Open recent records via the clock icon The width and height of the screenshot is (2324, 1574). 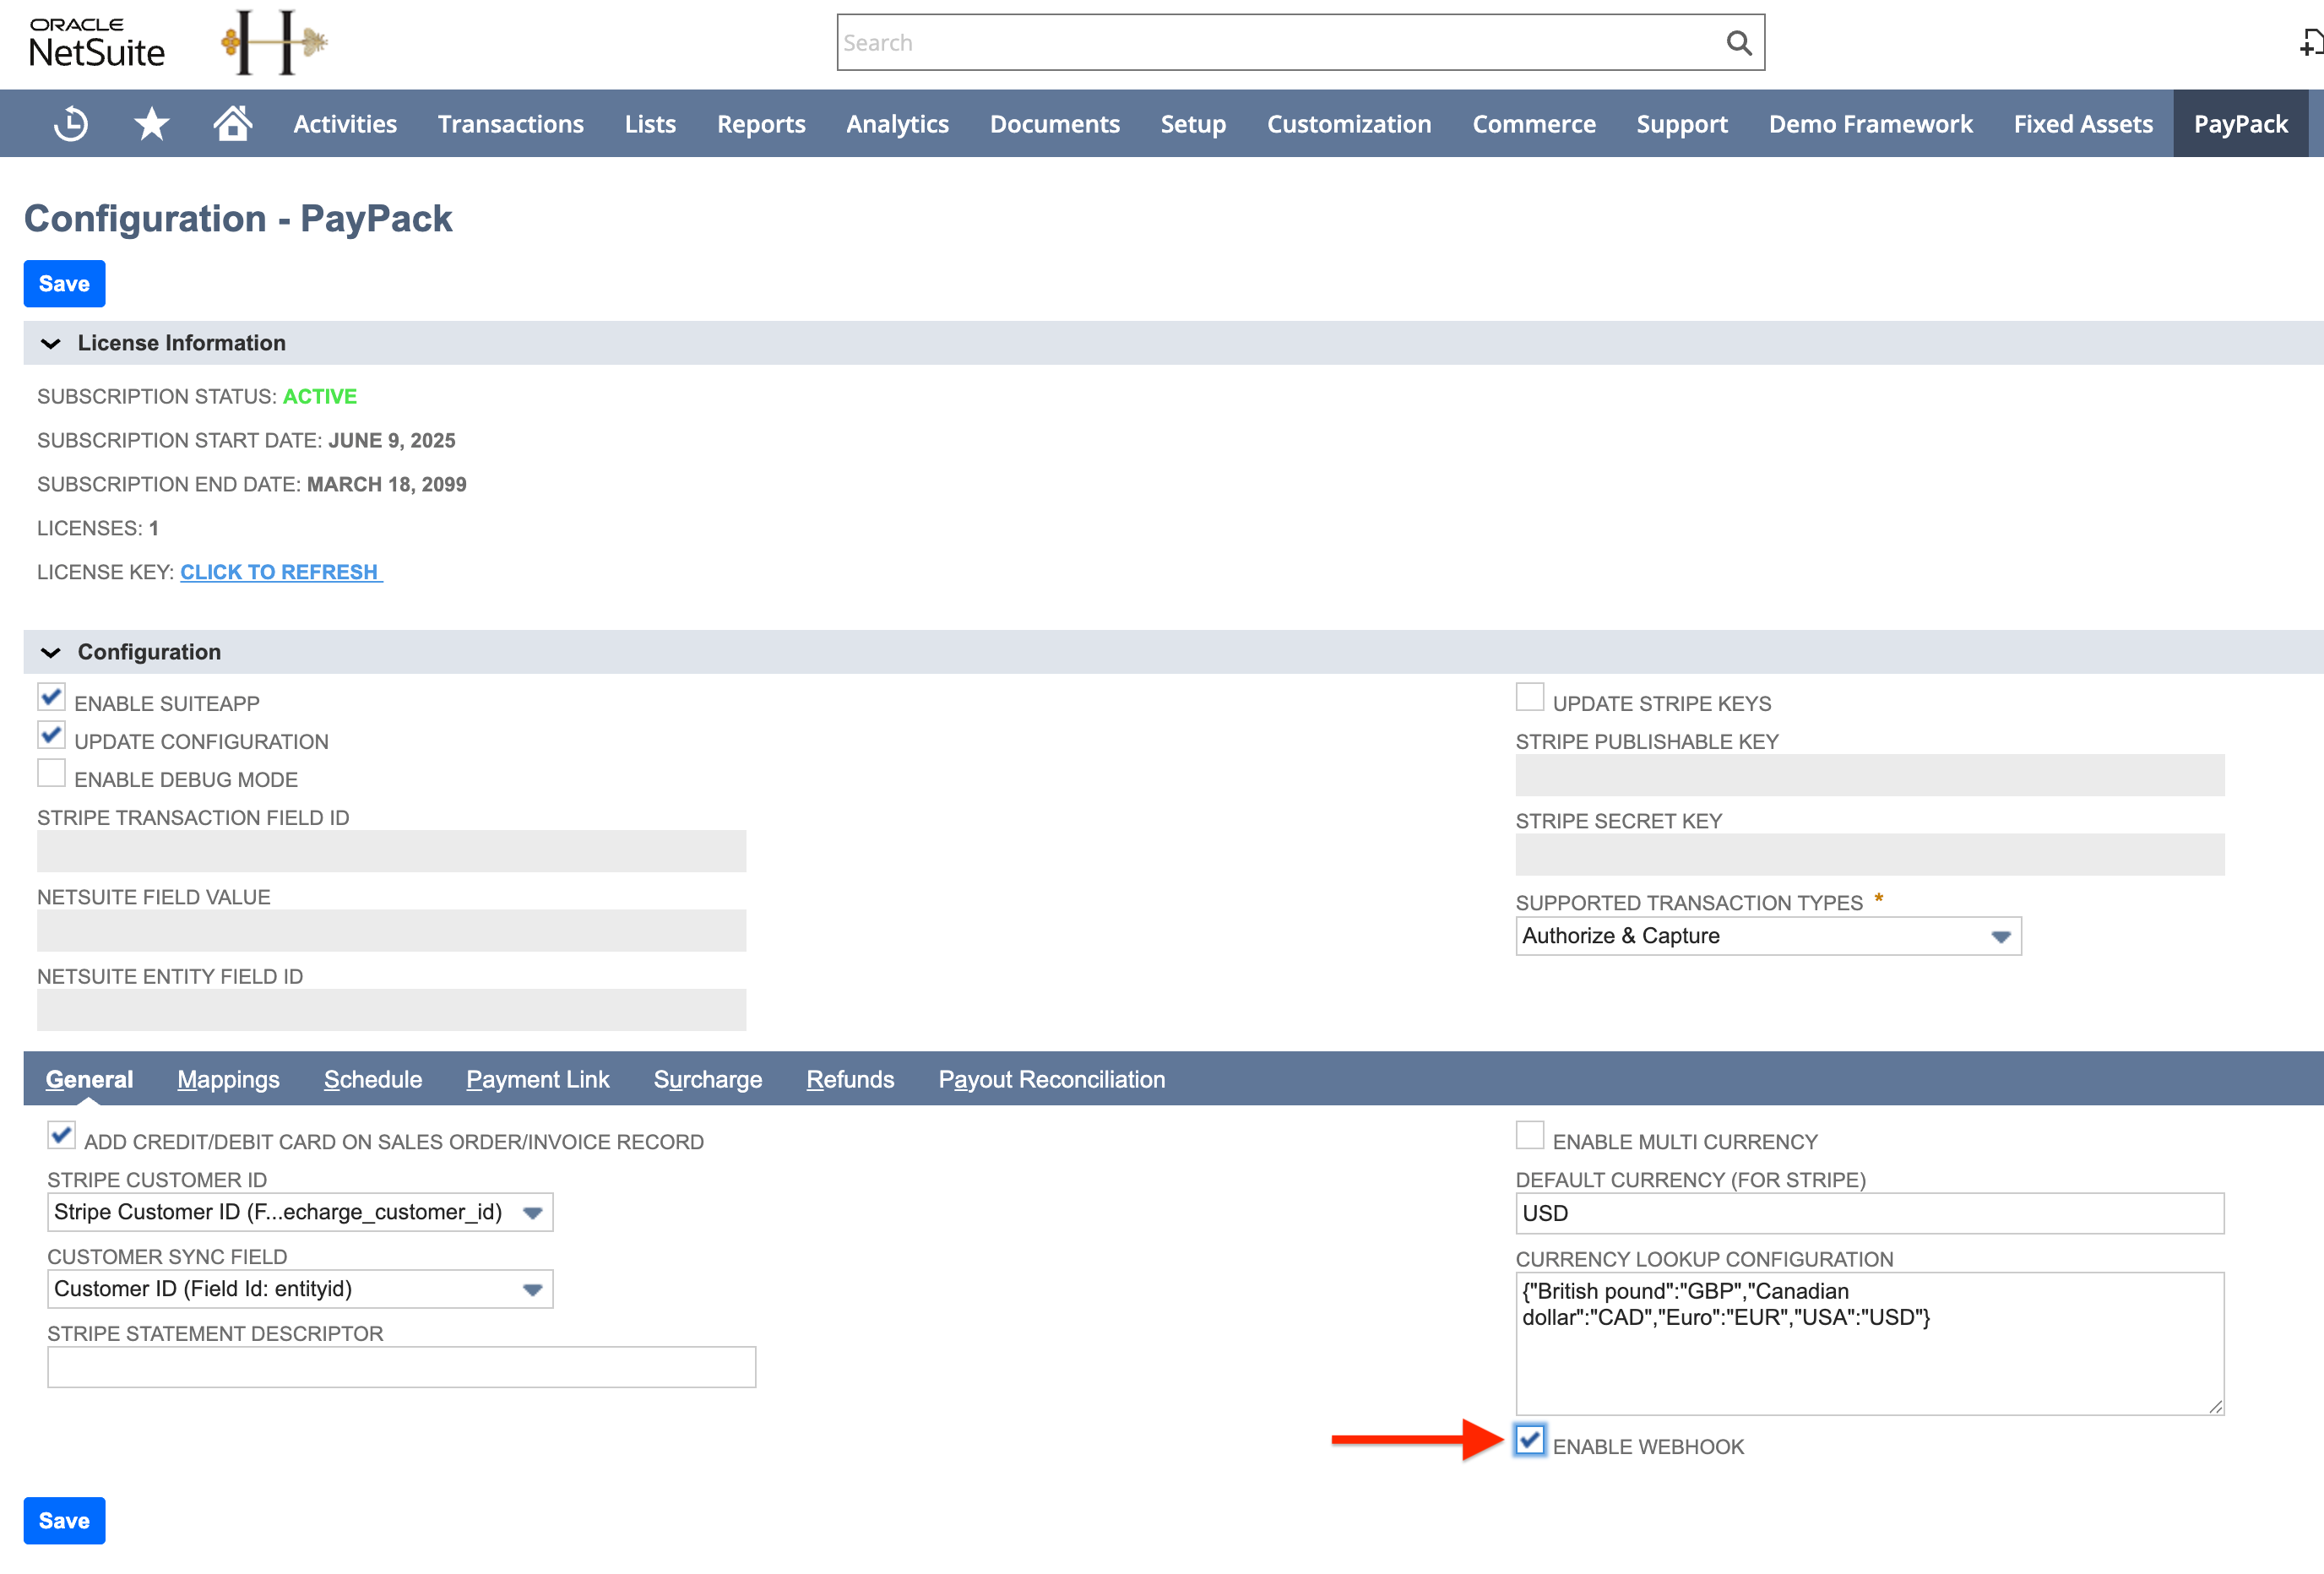[70, 123]
